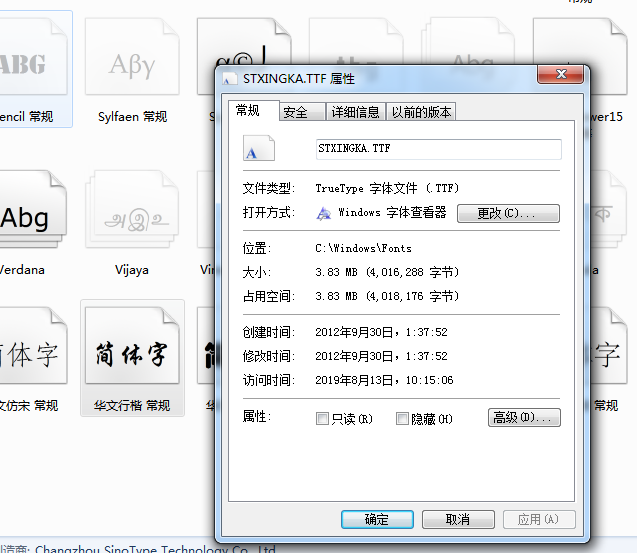Select the Verdana font icon

click(x=32, y=209)
